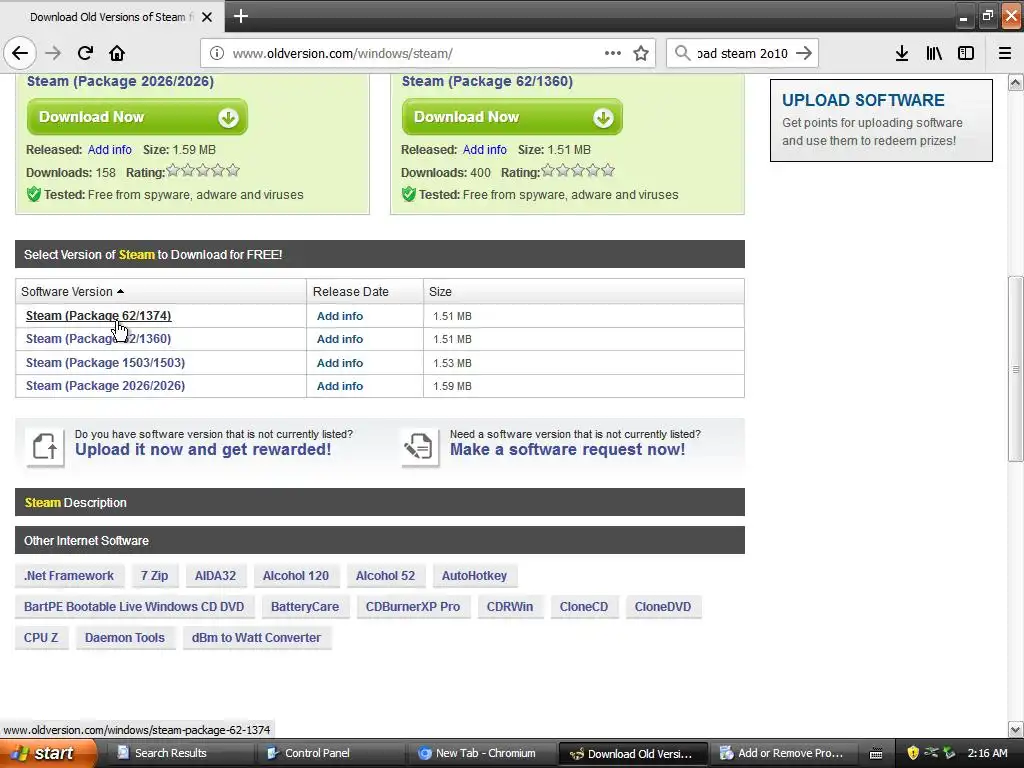Open page actions three-dot menu
The width and height of the screenshot is (1024, 768).
coord(613,53)
